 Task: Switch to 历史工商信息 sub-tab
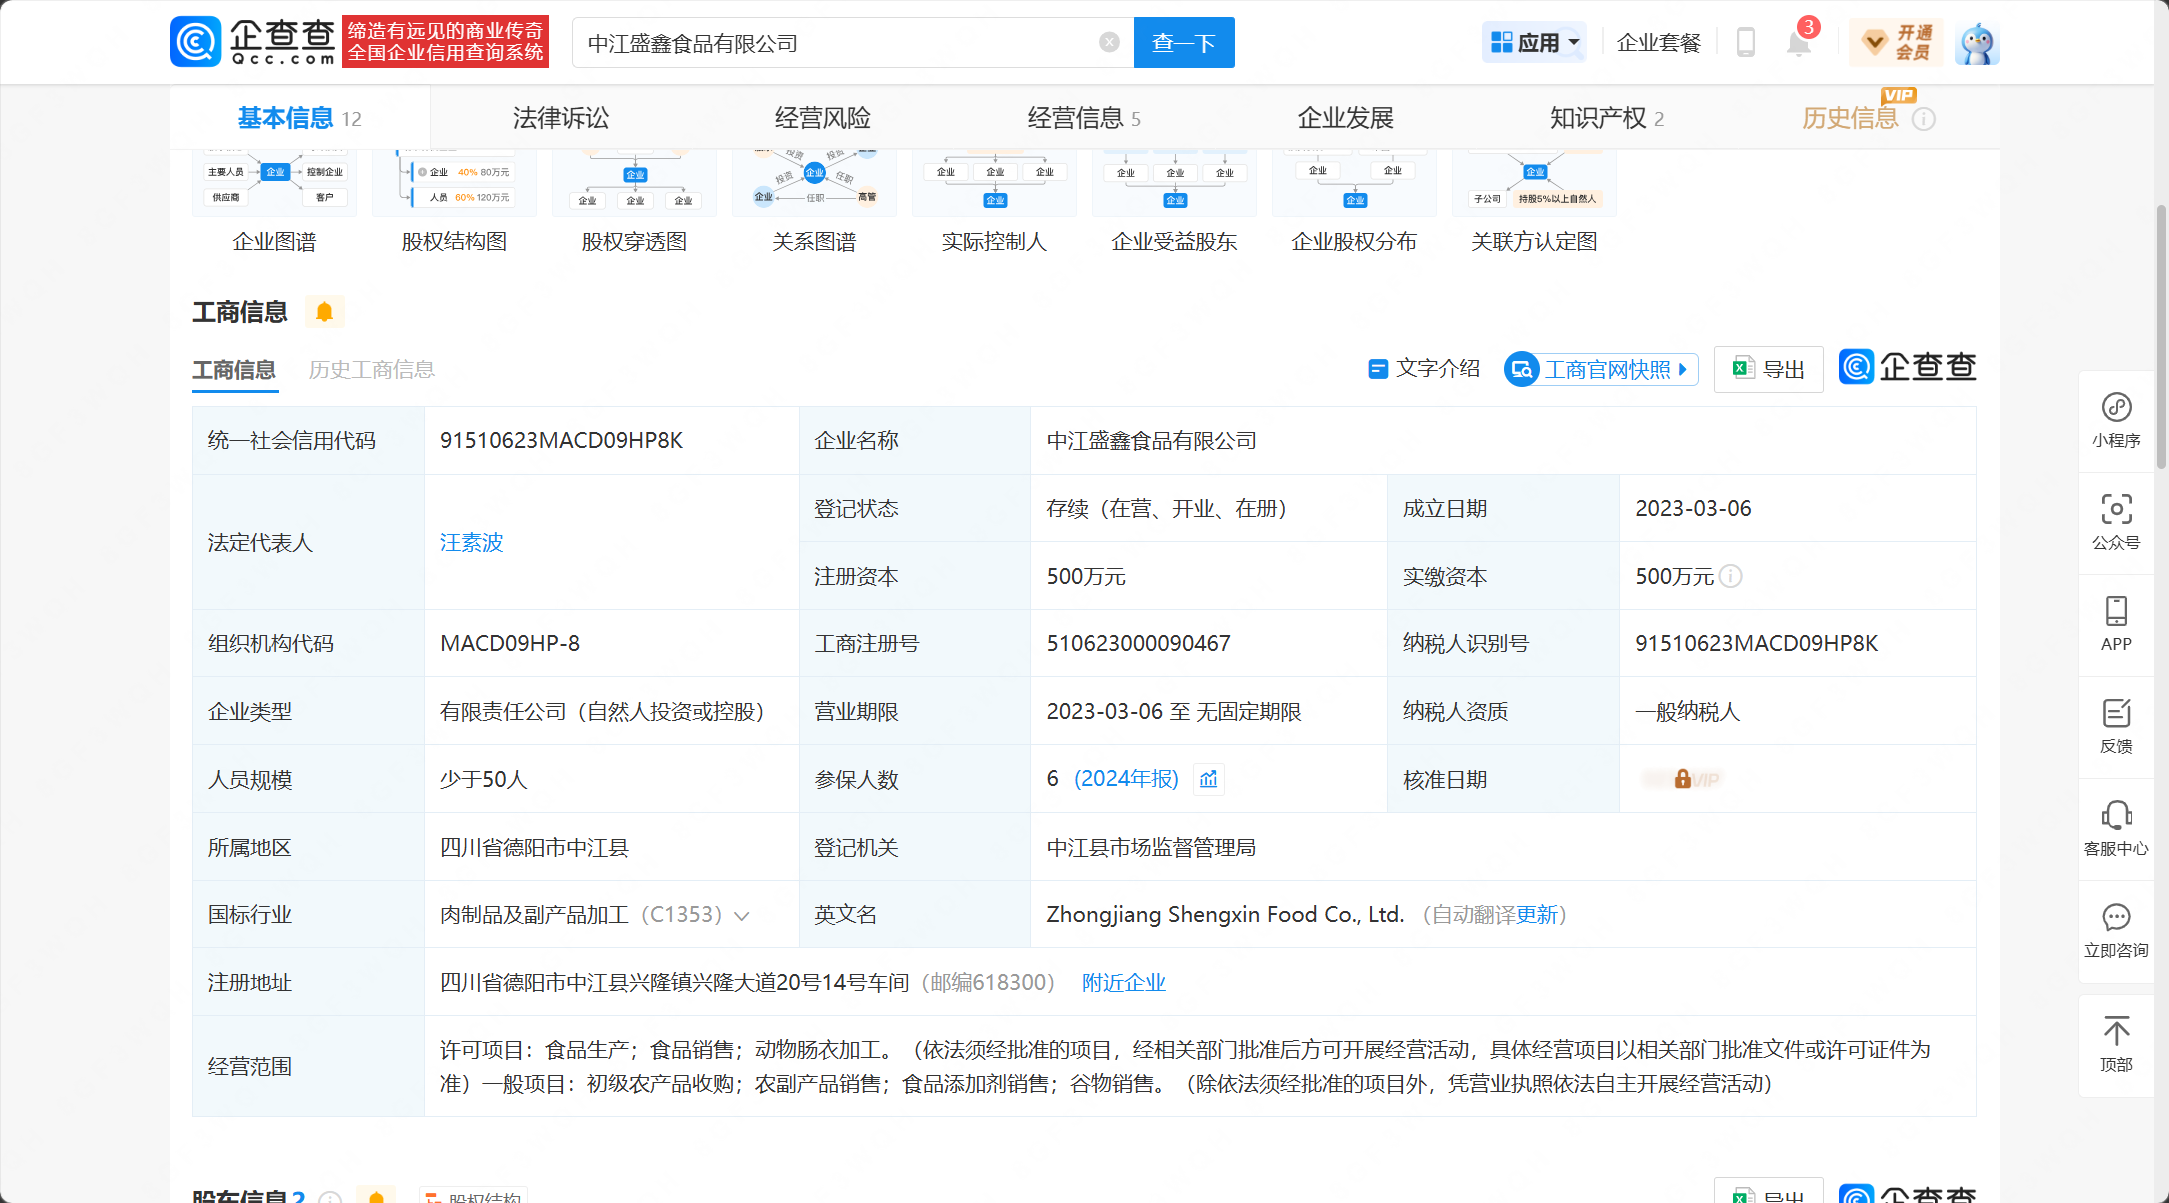371,370
